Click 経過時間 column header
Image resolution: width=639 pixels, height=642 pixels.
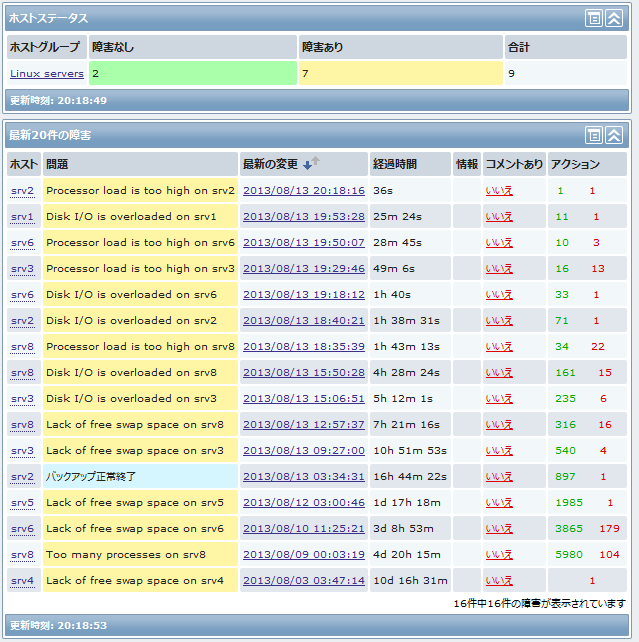pos(410,164)
